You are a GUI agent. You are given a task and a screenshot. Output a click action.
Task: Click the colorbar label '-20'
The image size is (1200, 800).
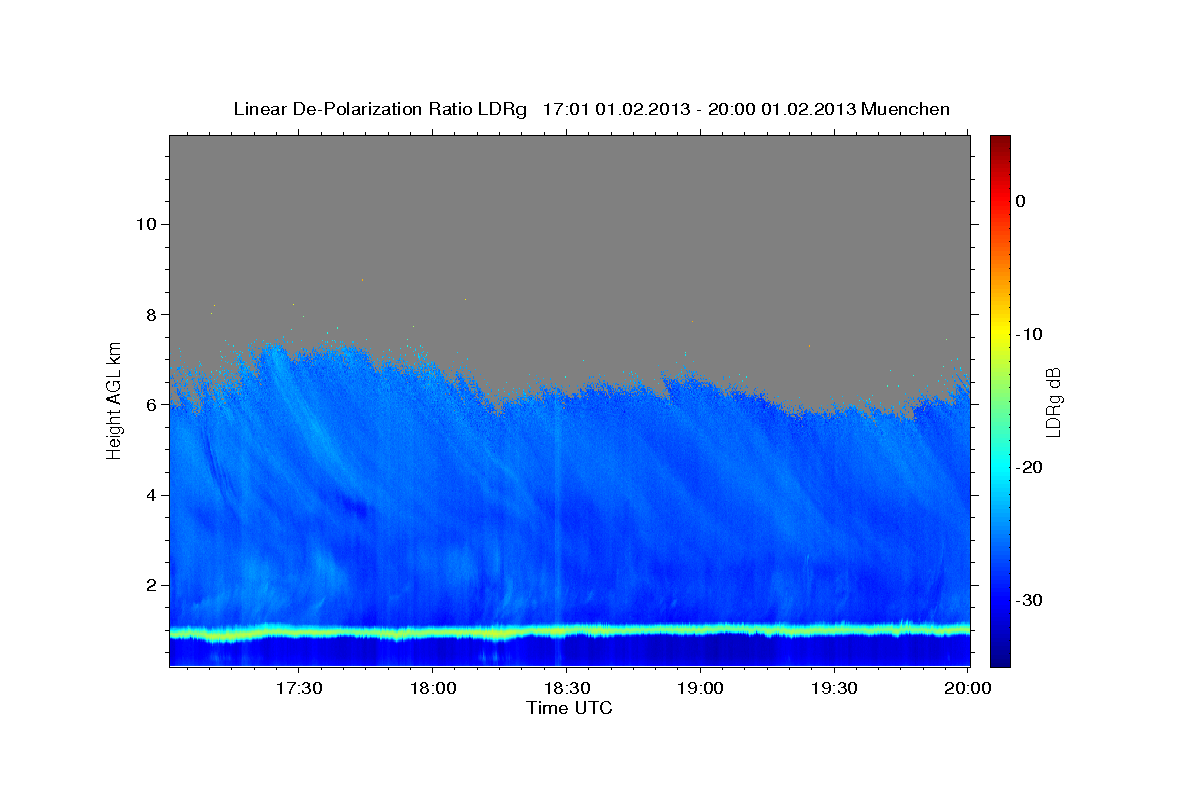pyautogui.click(x=1031, y=467)
